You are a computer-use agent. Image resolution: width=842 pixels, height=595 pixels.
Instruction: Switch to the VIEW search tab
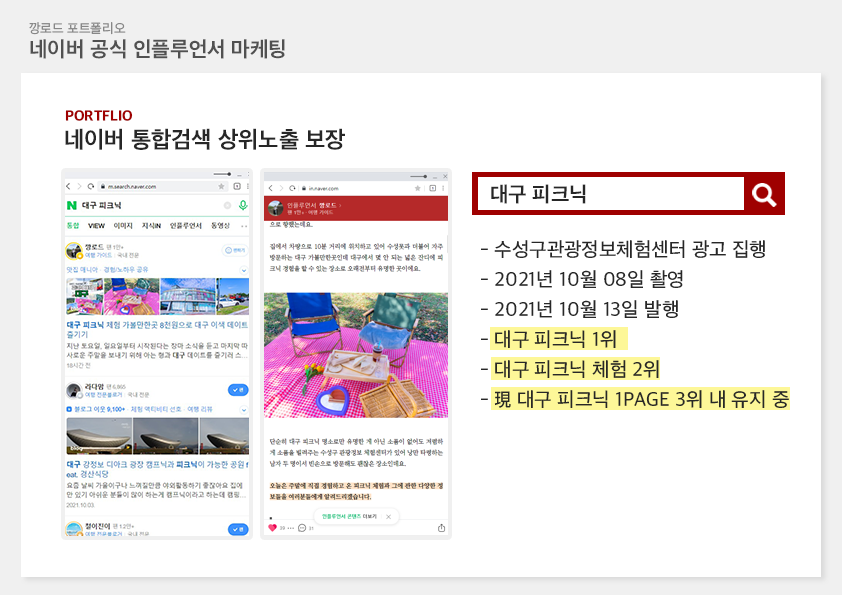tap(96, 226)
